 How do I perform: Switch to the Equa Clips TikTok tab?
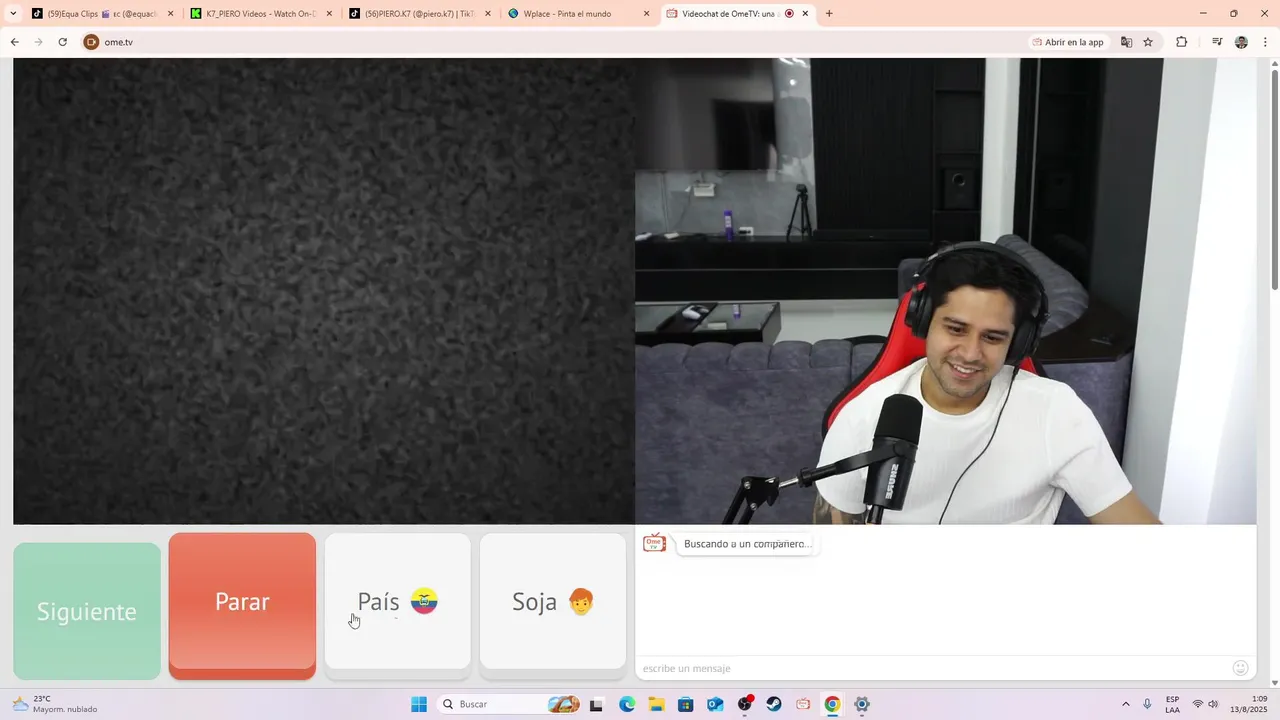tap(100, 14)
